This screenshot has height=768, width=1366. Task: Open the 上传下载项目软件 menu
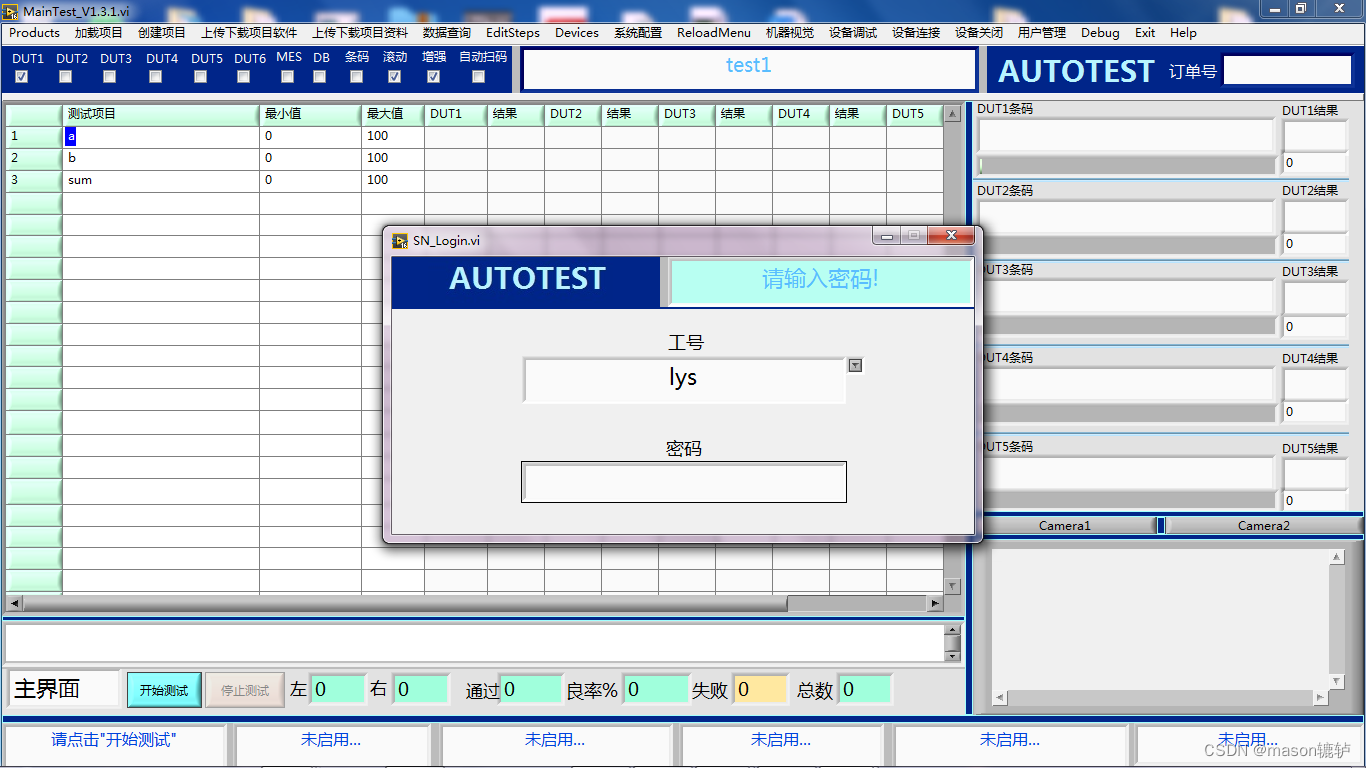pos(249,33)
